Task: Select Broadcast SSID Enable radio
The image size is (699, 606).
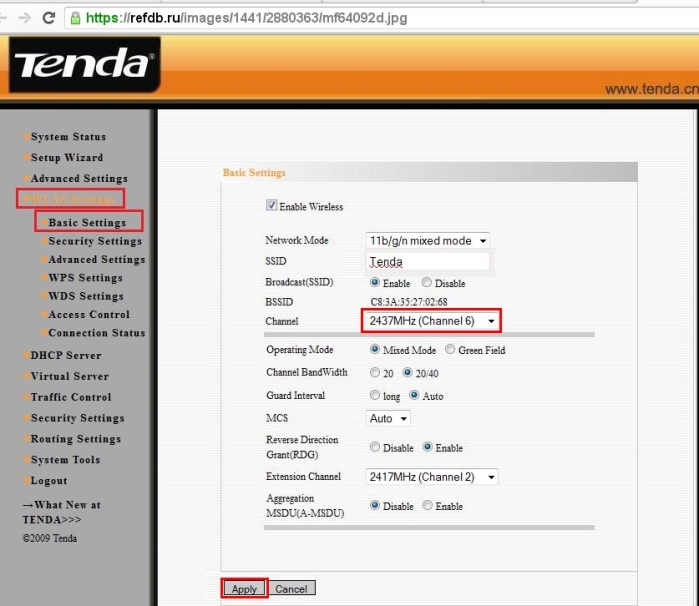Action: pos(374,282)
